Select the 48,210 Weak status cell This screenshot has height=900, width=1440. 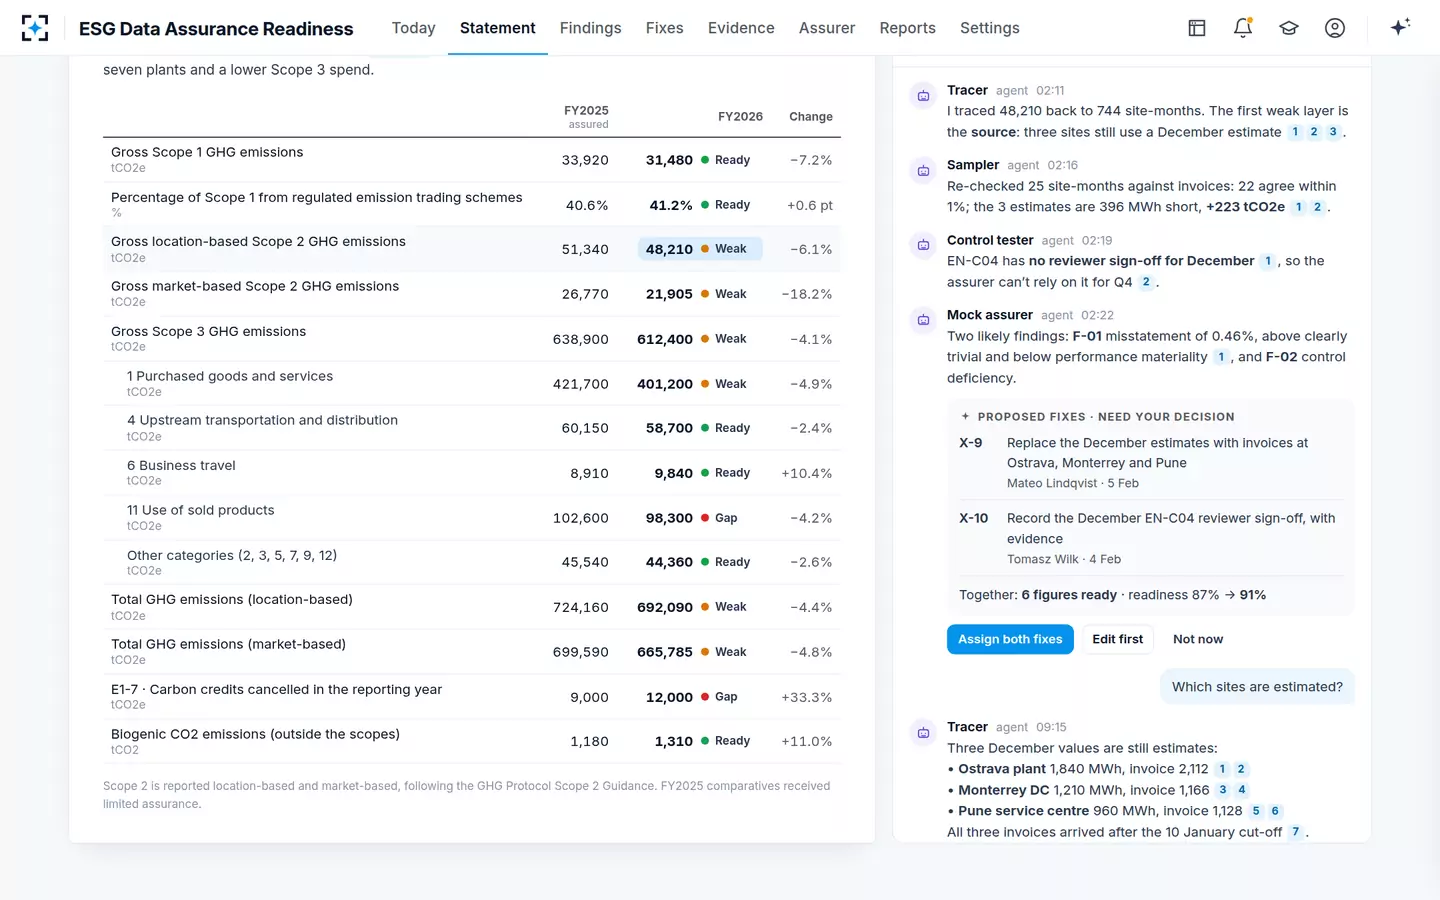700,249
